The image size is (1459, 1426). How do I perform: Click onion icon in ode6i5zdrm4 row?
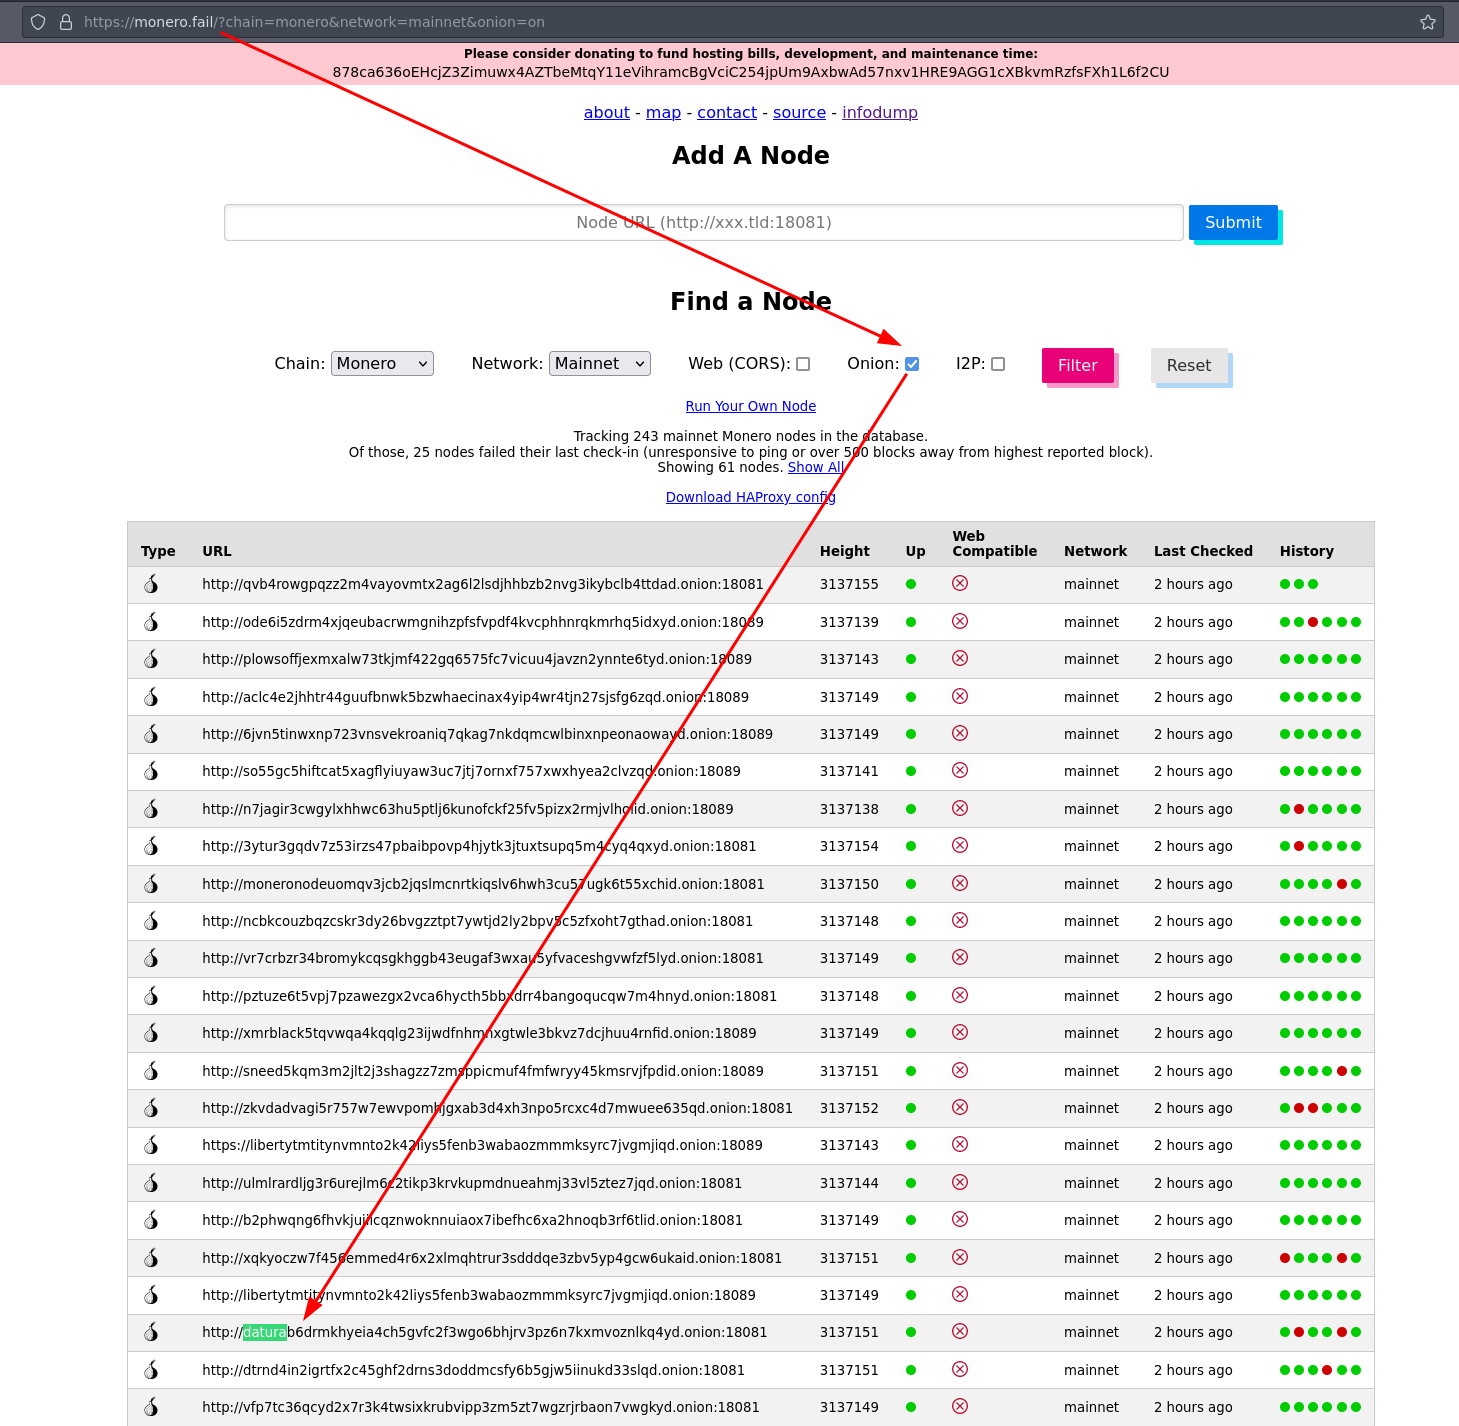(151, 622)
